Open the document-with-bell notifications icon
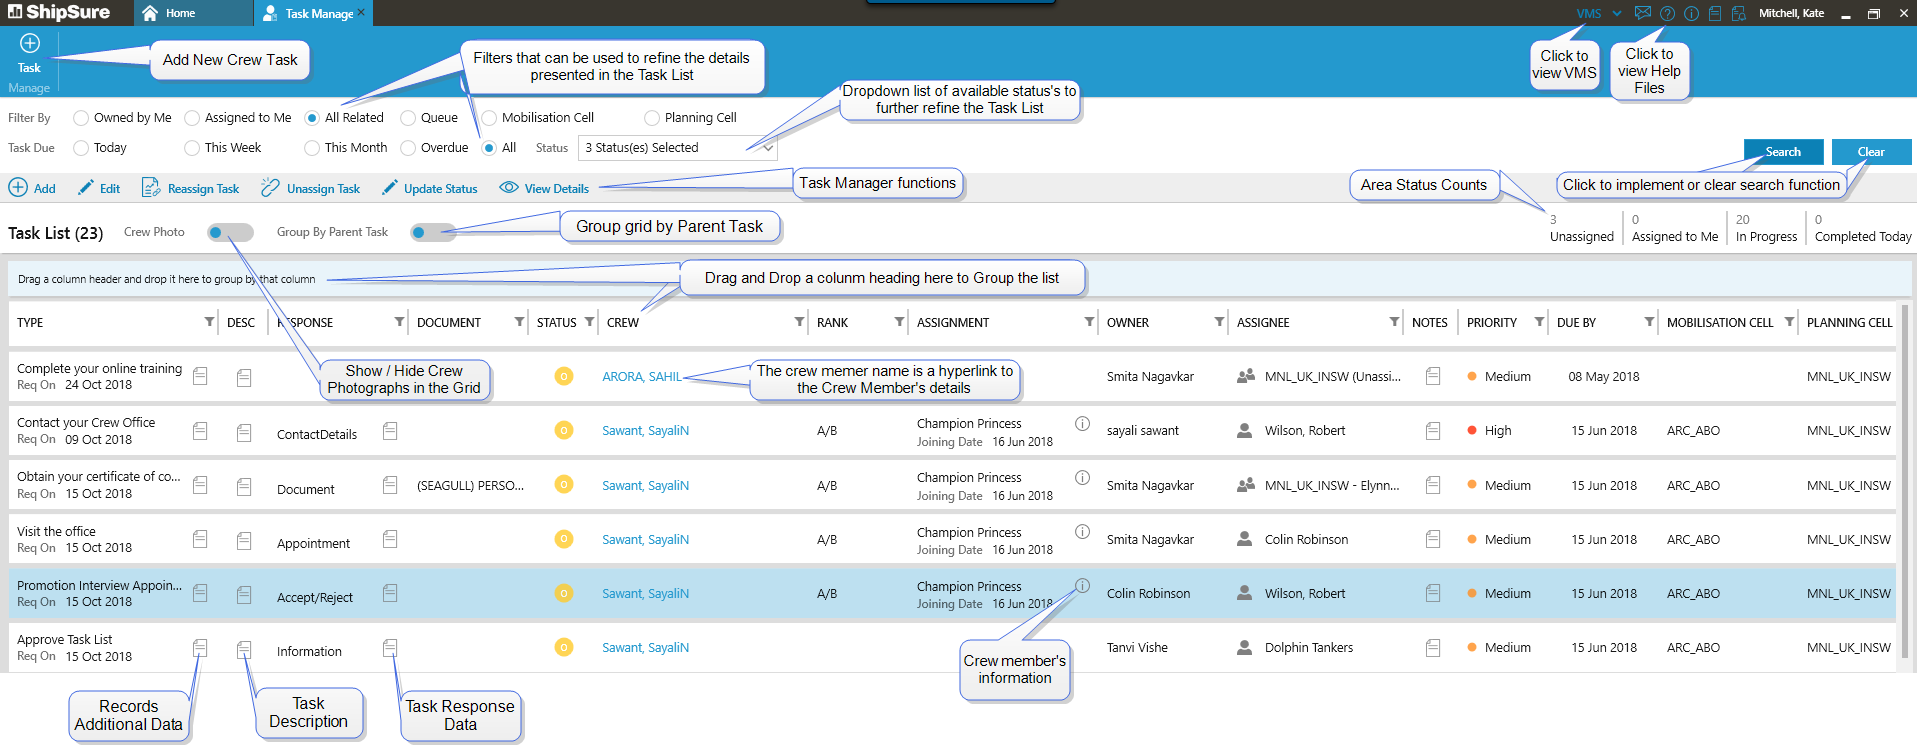The width and height of the screenshot is (1917, 755). point(1739,14)
